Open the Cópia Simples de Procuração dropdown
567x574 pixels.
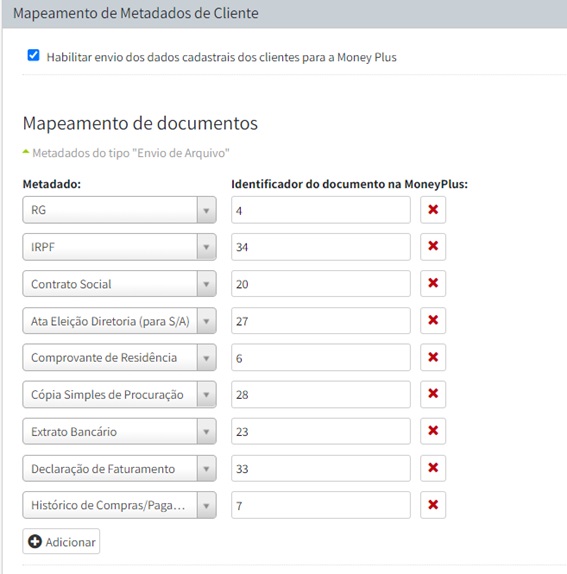tap(119, 394)
